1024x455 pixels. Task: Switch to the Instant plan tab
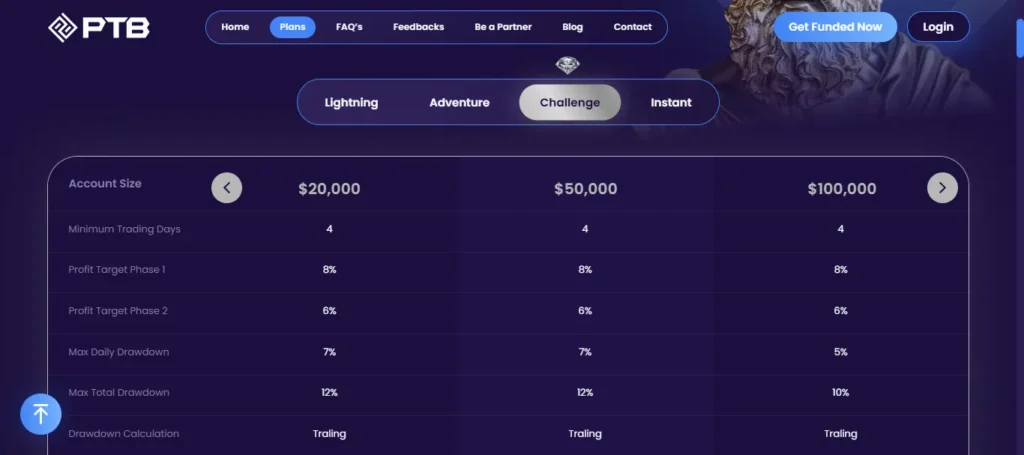[x=671, y=102]
